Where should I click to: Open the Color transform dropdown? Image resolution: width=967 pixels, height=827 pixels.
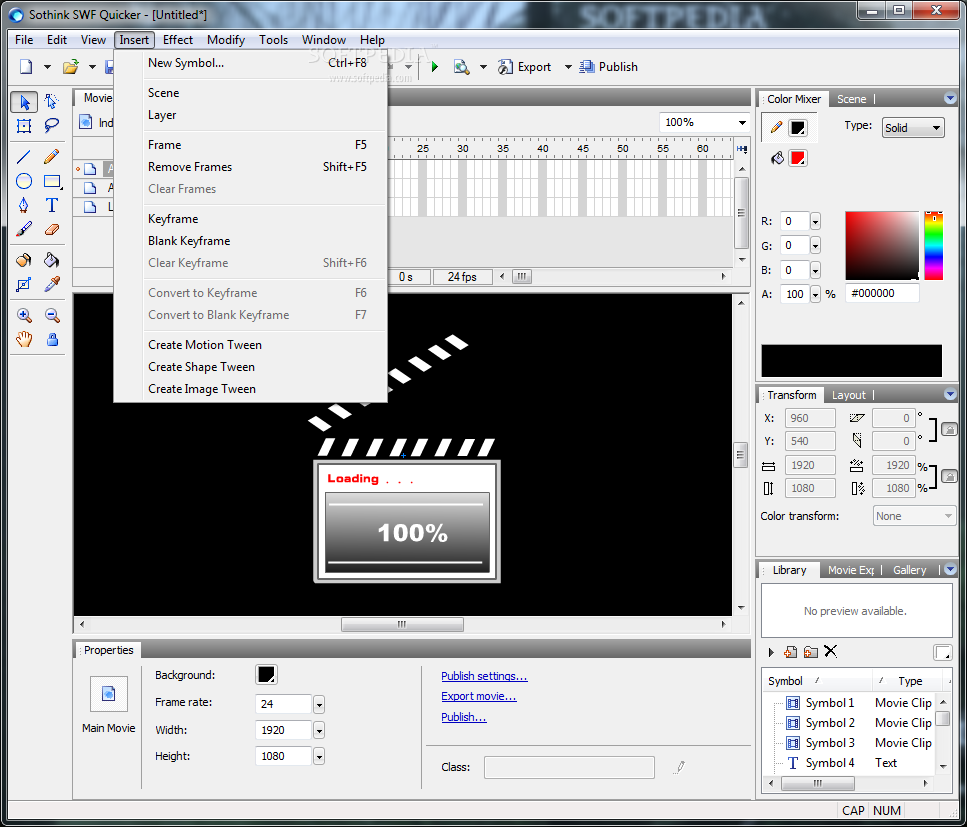(914, 516)
